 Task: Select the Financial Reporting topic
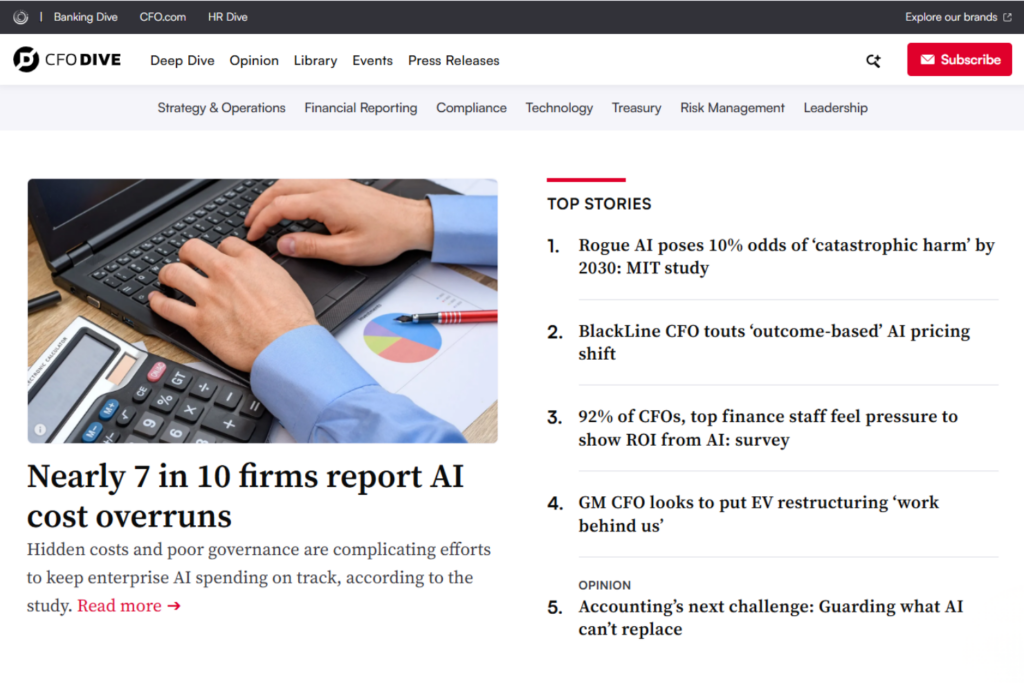pyautogui.click(x=360, y=108)
